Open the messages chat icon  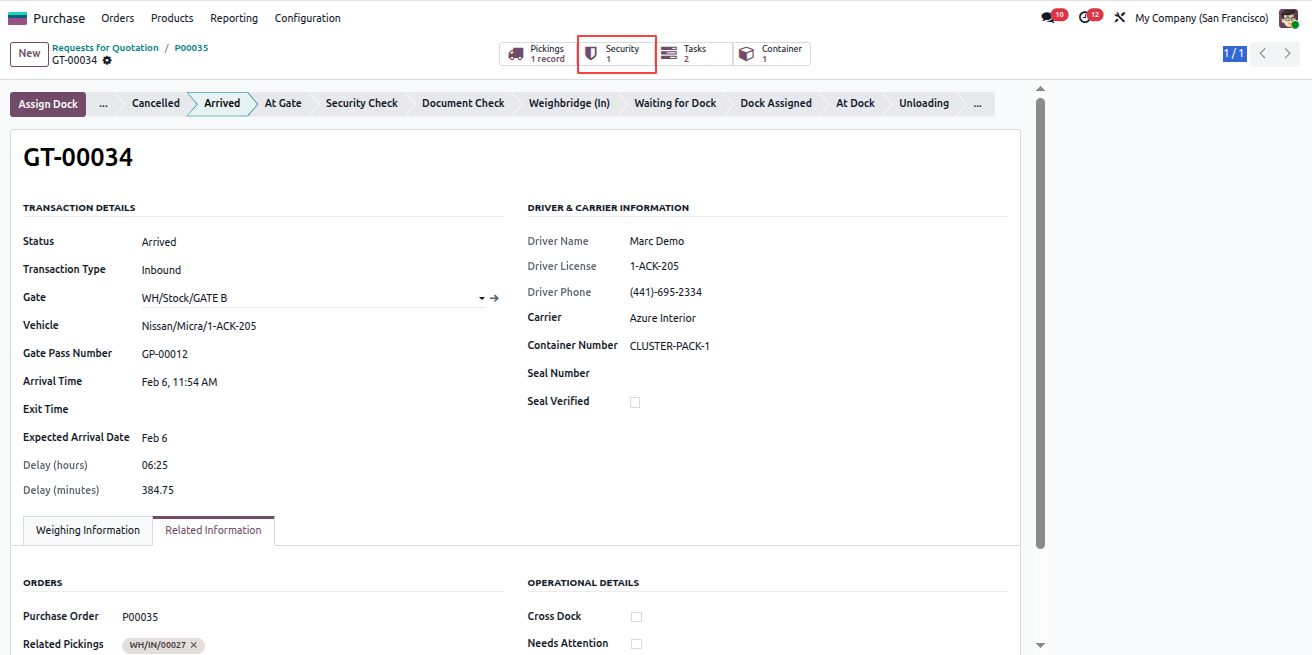(1048, 18)
